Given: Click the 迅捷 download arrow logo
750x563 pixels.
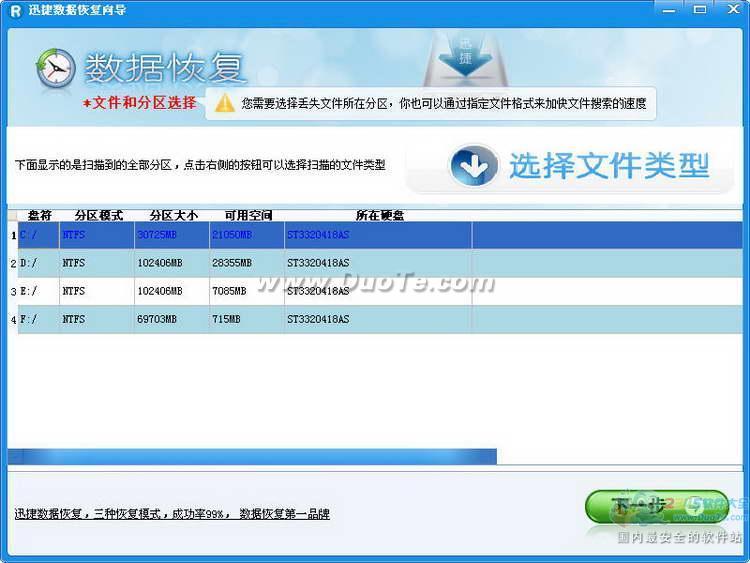Looking at the screenshot, I should [x=465, y=57].
